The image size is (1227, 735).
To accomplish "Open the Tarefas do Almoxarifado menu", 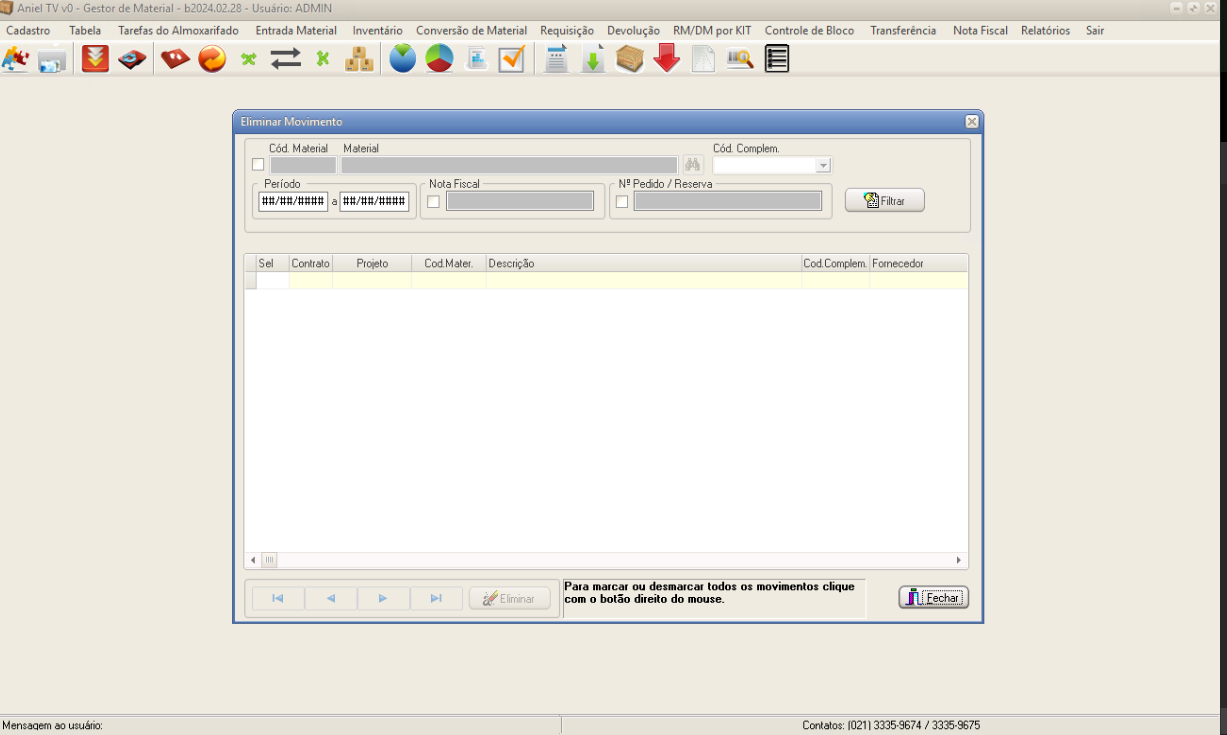I will [x=178, y=31].
